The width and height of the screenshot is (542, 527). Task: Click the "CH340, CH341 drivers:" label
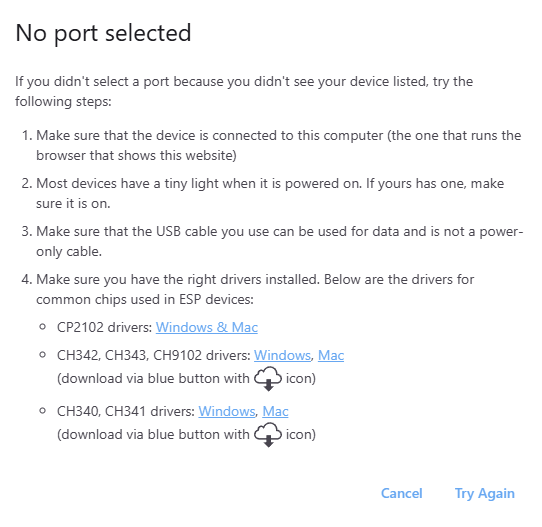click(x=126, y=411)
